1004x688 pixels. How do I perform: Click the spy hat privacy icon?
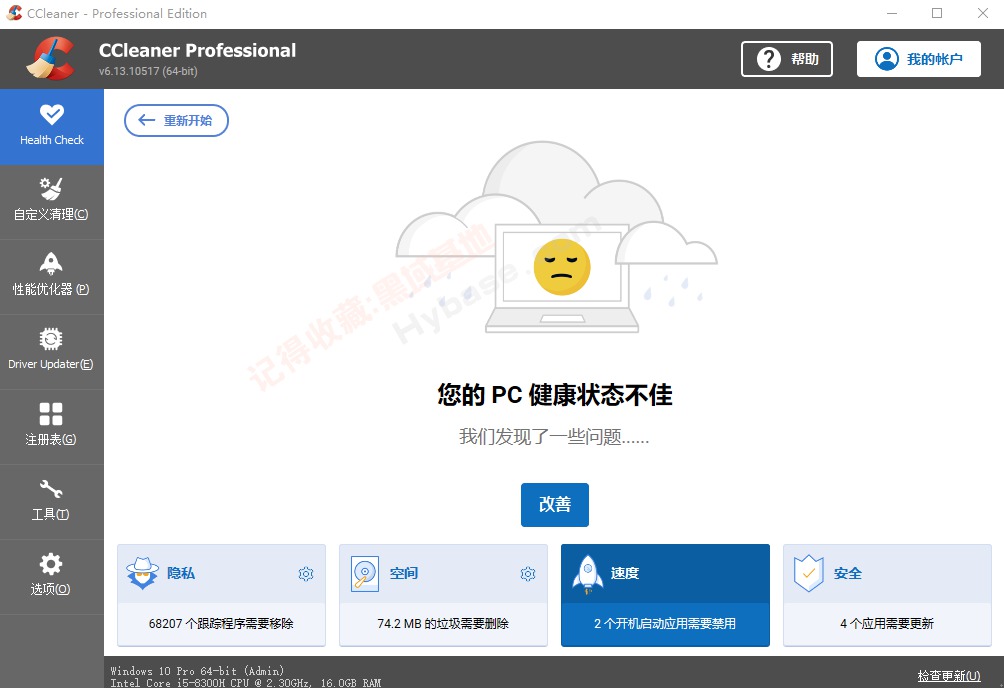[142, 573]
